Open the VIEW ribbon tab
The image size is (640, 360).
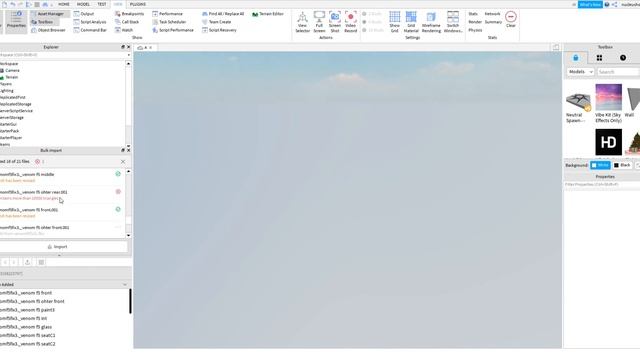pyautogui.click(x=118, y=4)
